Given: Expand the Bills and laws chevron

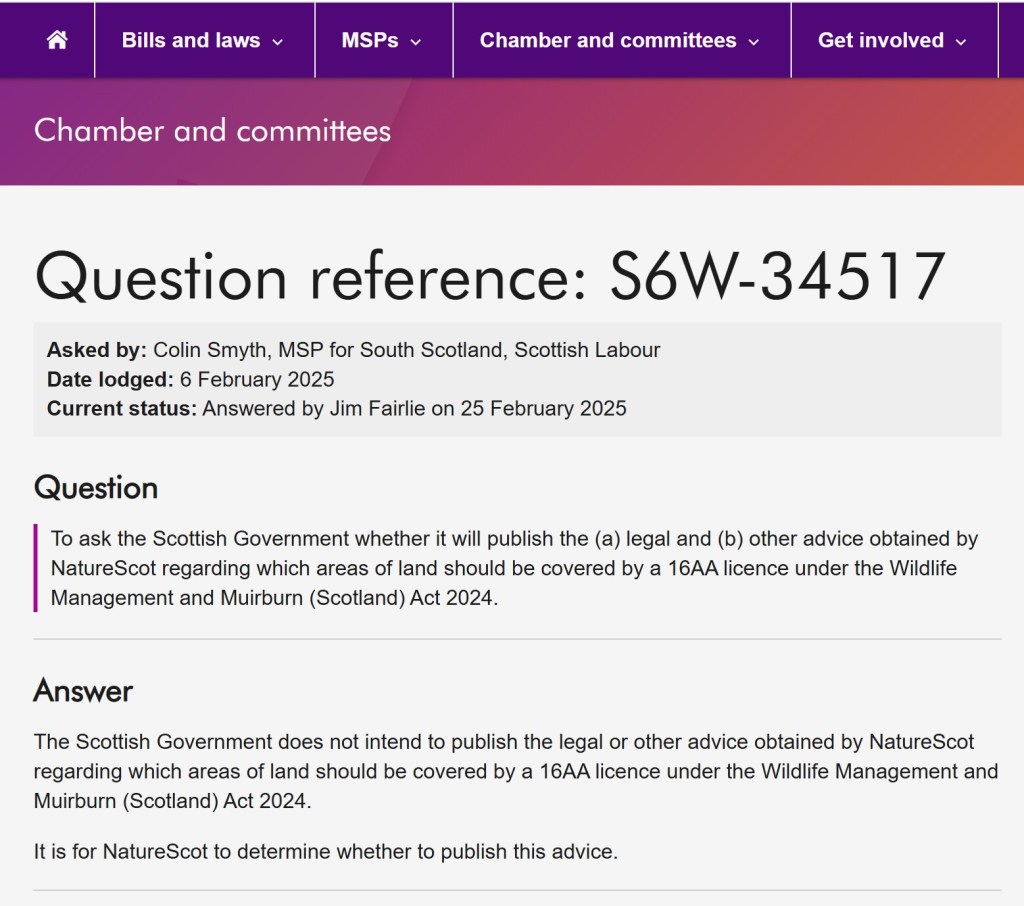Looking at the screenshot, I should 278,42.
